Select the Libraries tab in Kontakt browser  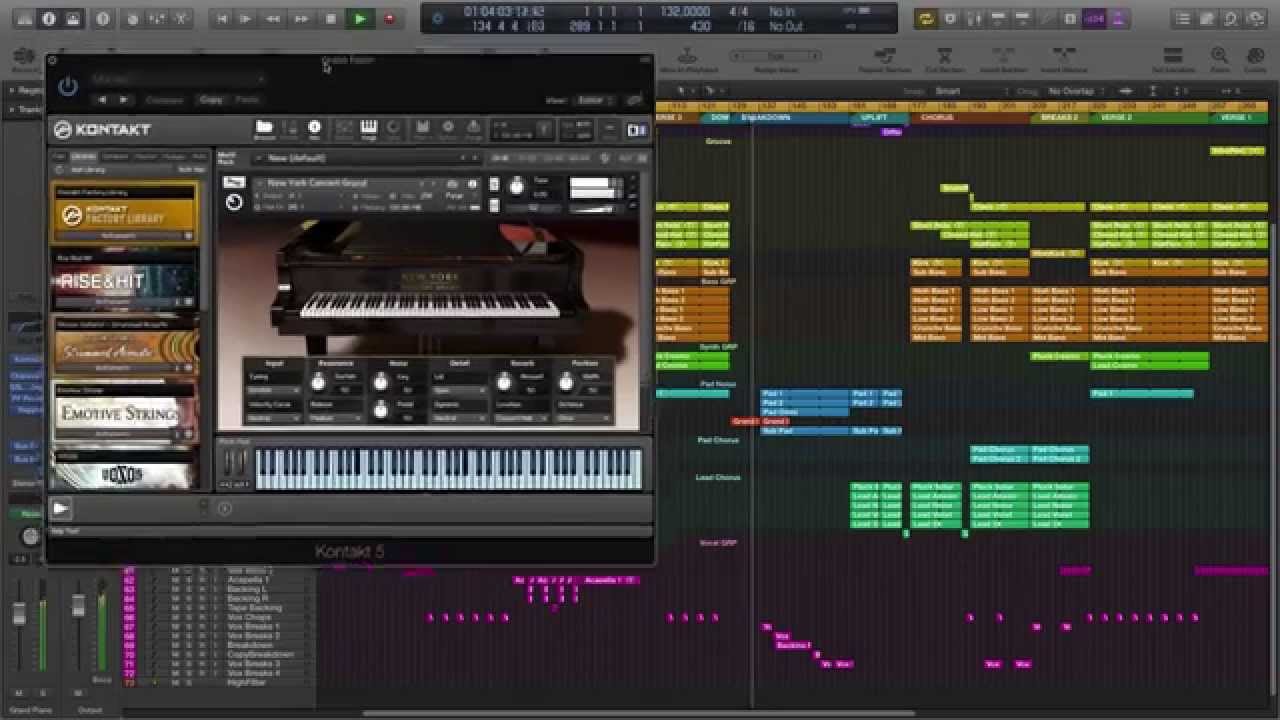(x=83, y=157)
